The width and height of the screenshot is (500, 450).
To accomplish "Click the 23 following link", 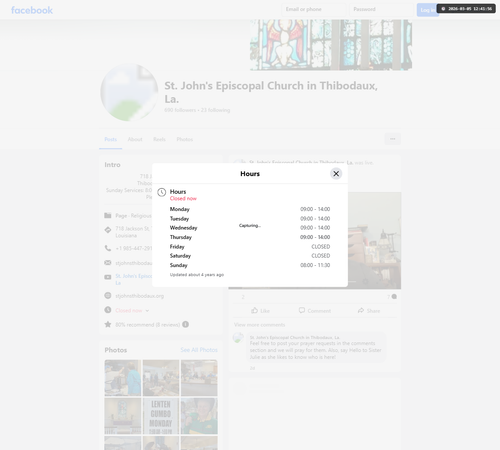I will 215,110.
